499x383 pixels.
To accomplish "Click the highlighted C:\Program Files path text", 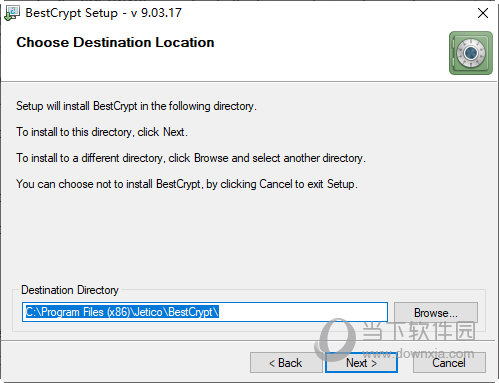I will click(x=122, y=312).
